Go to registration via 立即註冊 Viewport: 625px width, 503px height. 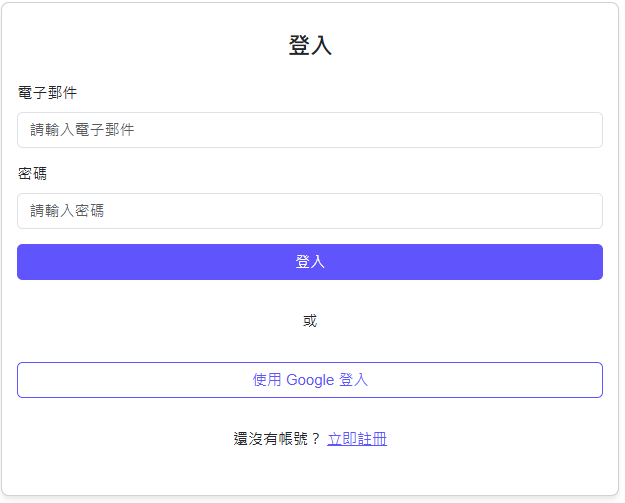pos(356,439)
